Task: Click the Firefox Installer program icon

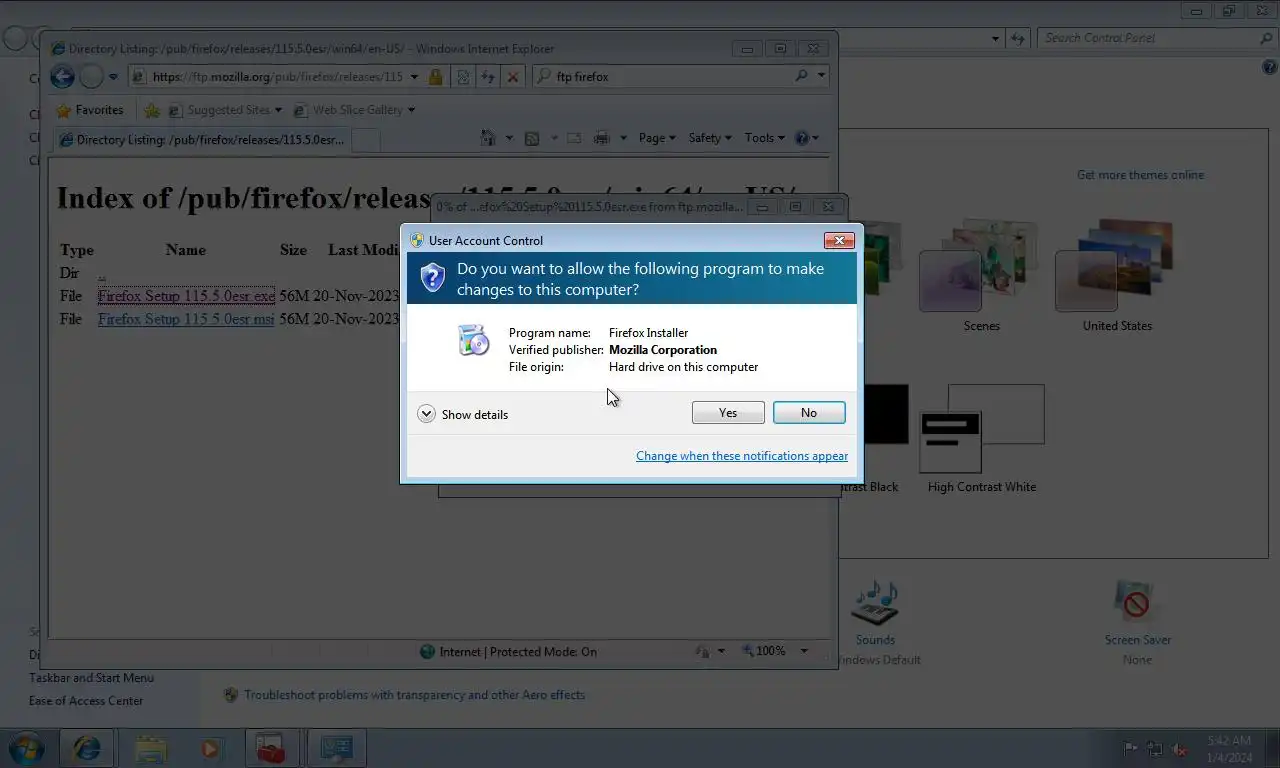Action: 473,340
